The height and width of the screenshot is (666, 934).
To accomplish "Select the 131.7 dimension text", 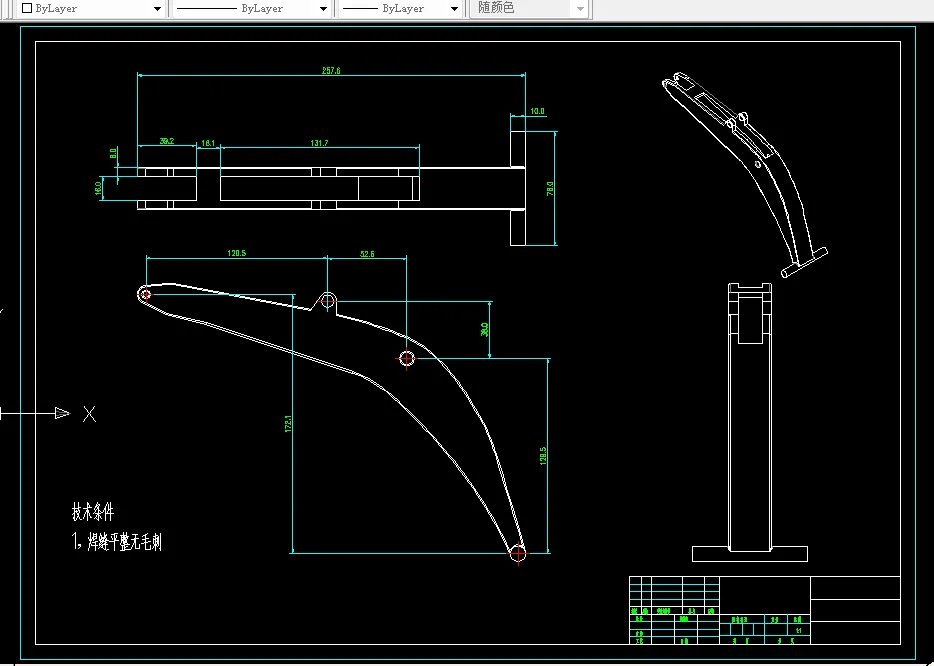I will [x=319, y=143].
